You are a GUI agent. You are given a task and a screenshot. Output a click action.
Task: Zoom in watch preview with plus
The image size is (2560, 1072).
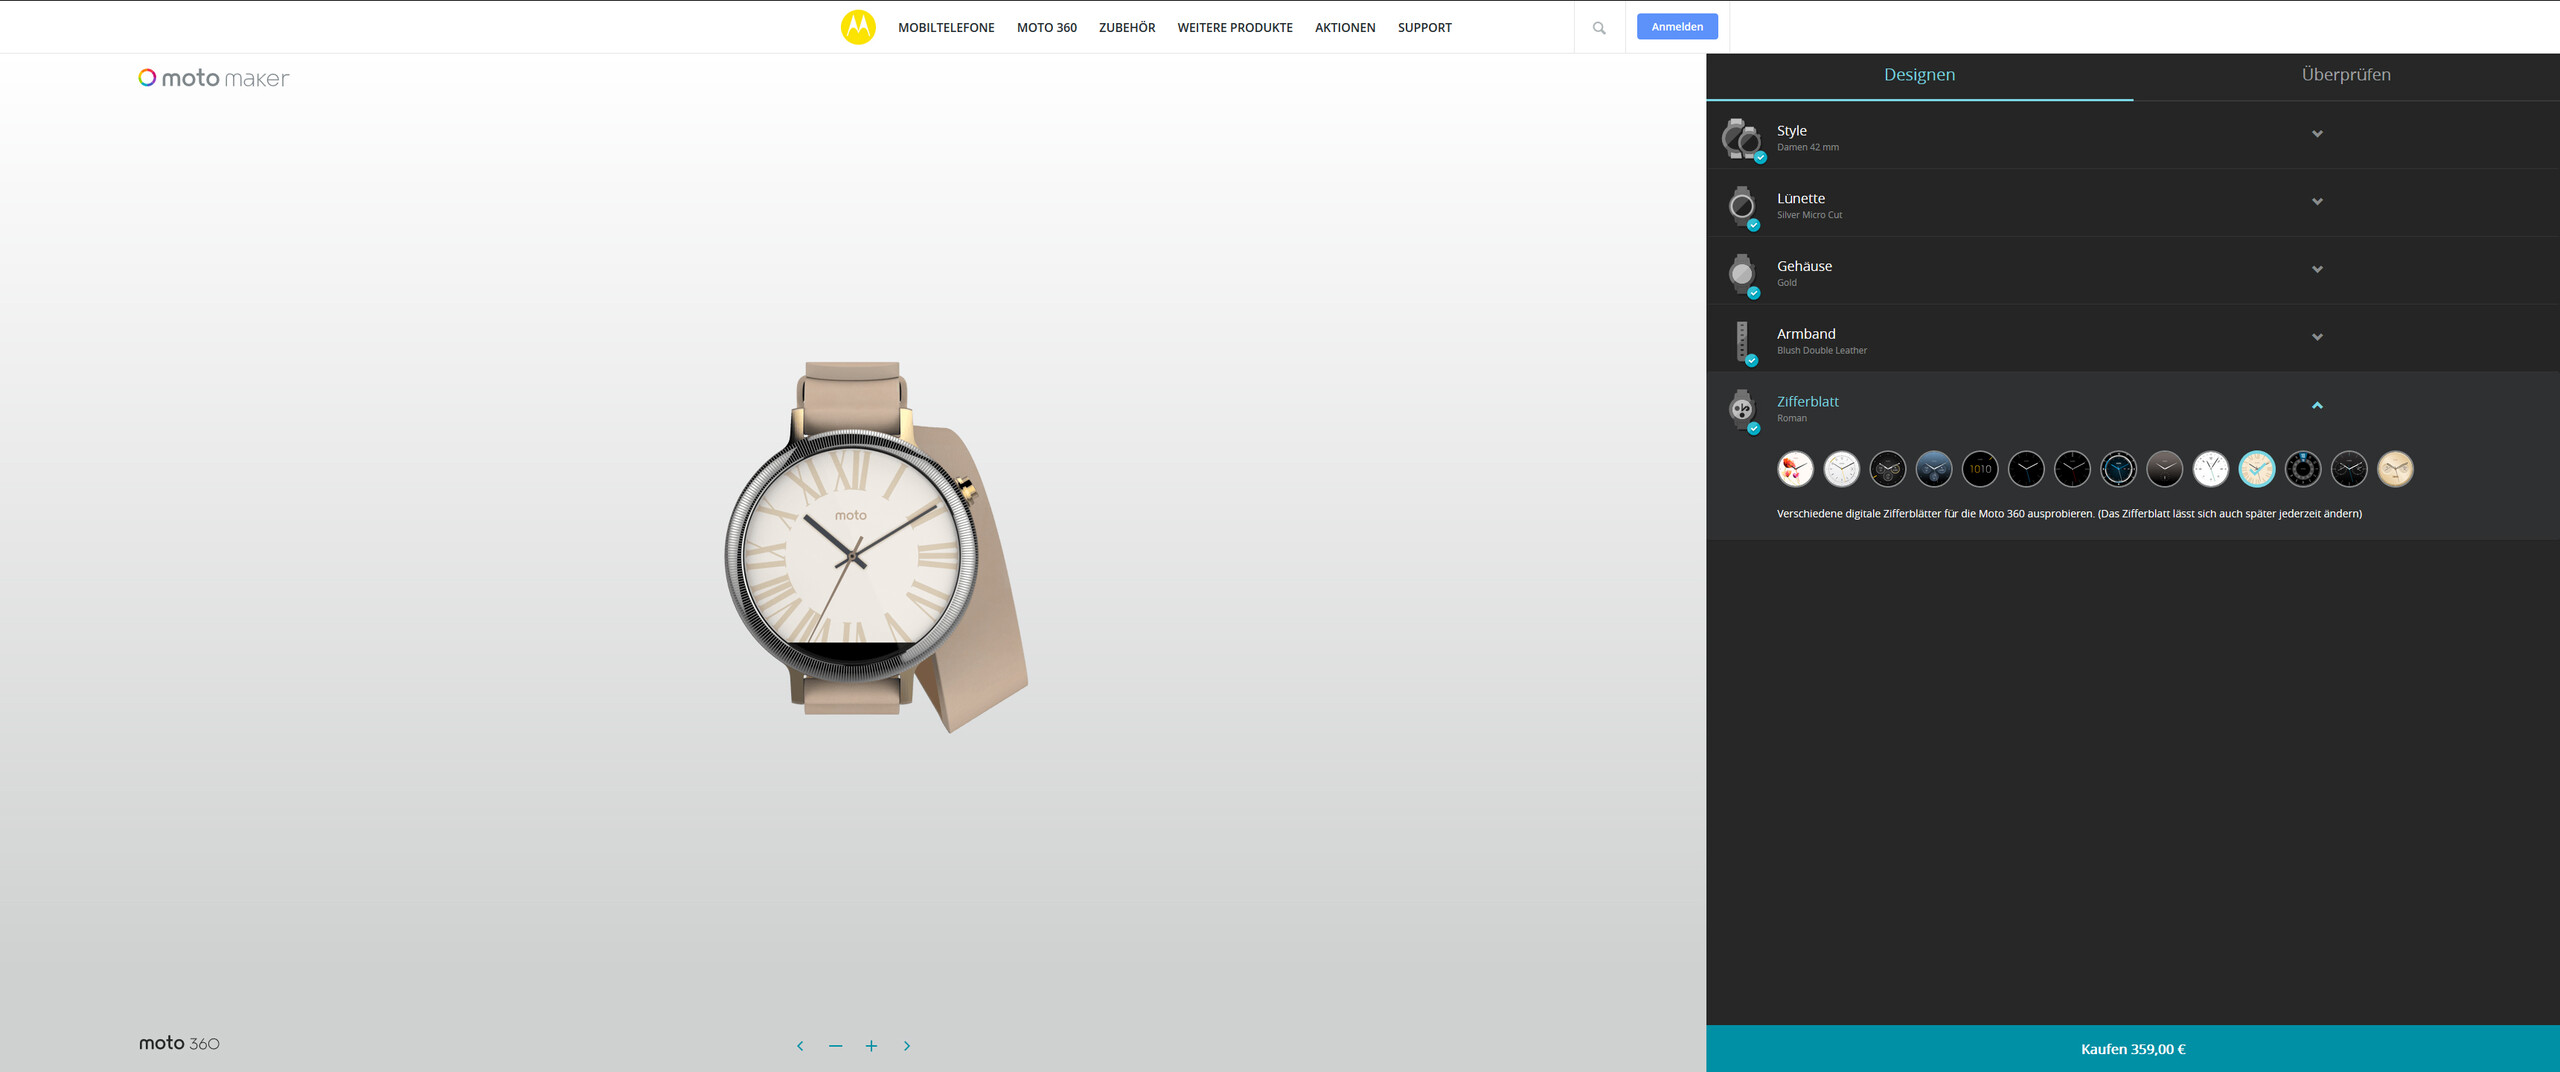[871, 1046]
